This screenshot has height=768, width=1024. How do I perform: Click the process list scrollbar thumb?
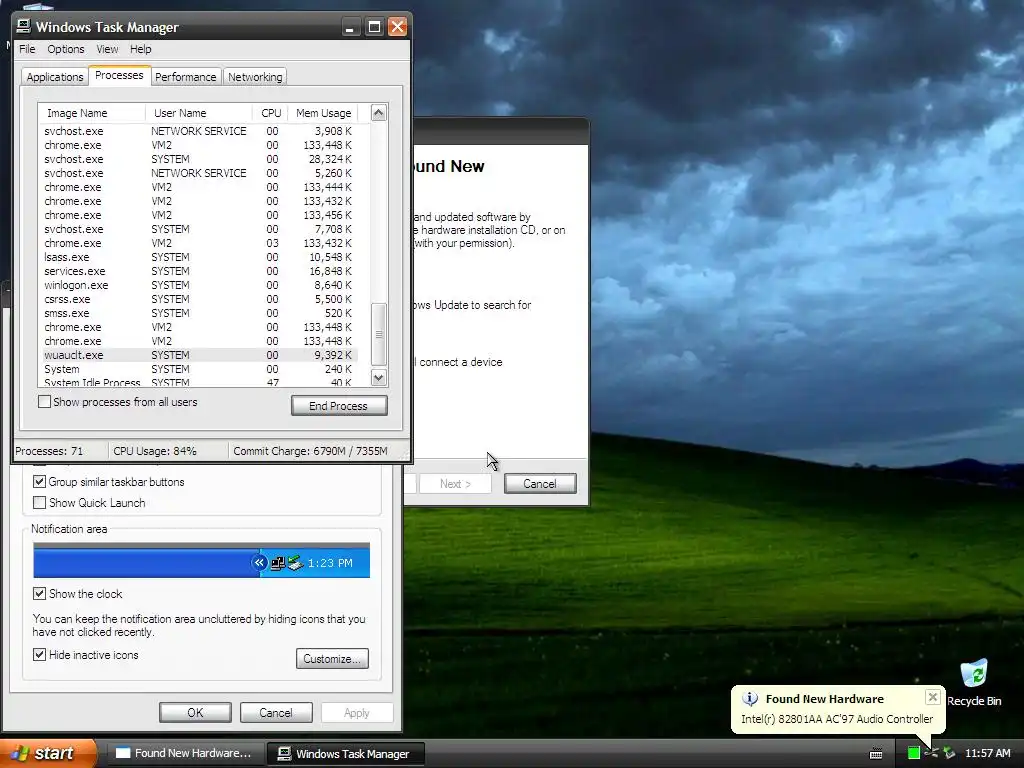tap(379, 334)
